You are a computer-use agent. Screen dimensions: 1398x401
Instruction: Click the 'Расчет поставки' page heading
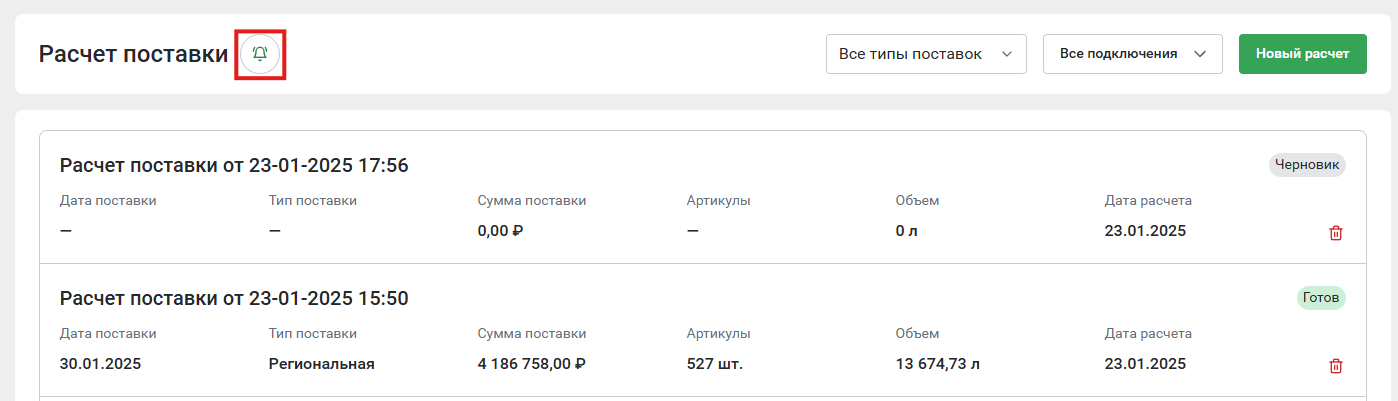pos(133,54)
